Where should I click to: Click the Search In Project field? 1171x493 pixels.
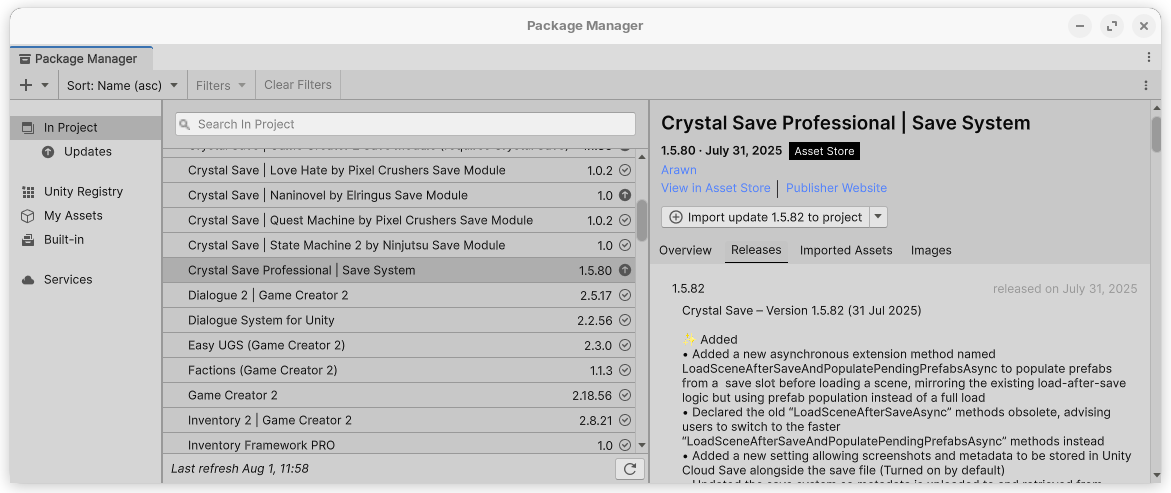coord(405,124)
